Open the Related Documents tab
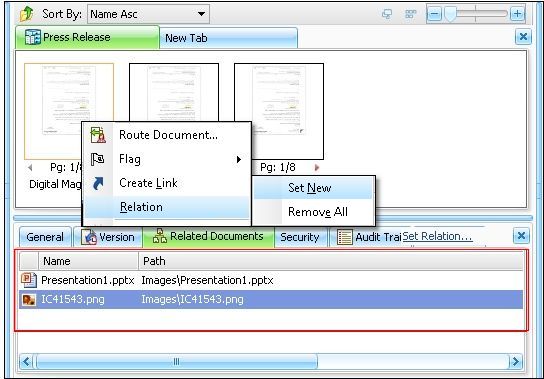Viewport: 544px width, 379px height. click(209, 236)
